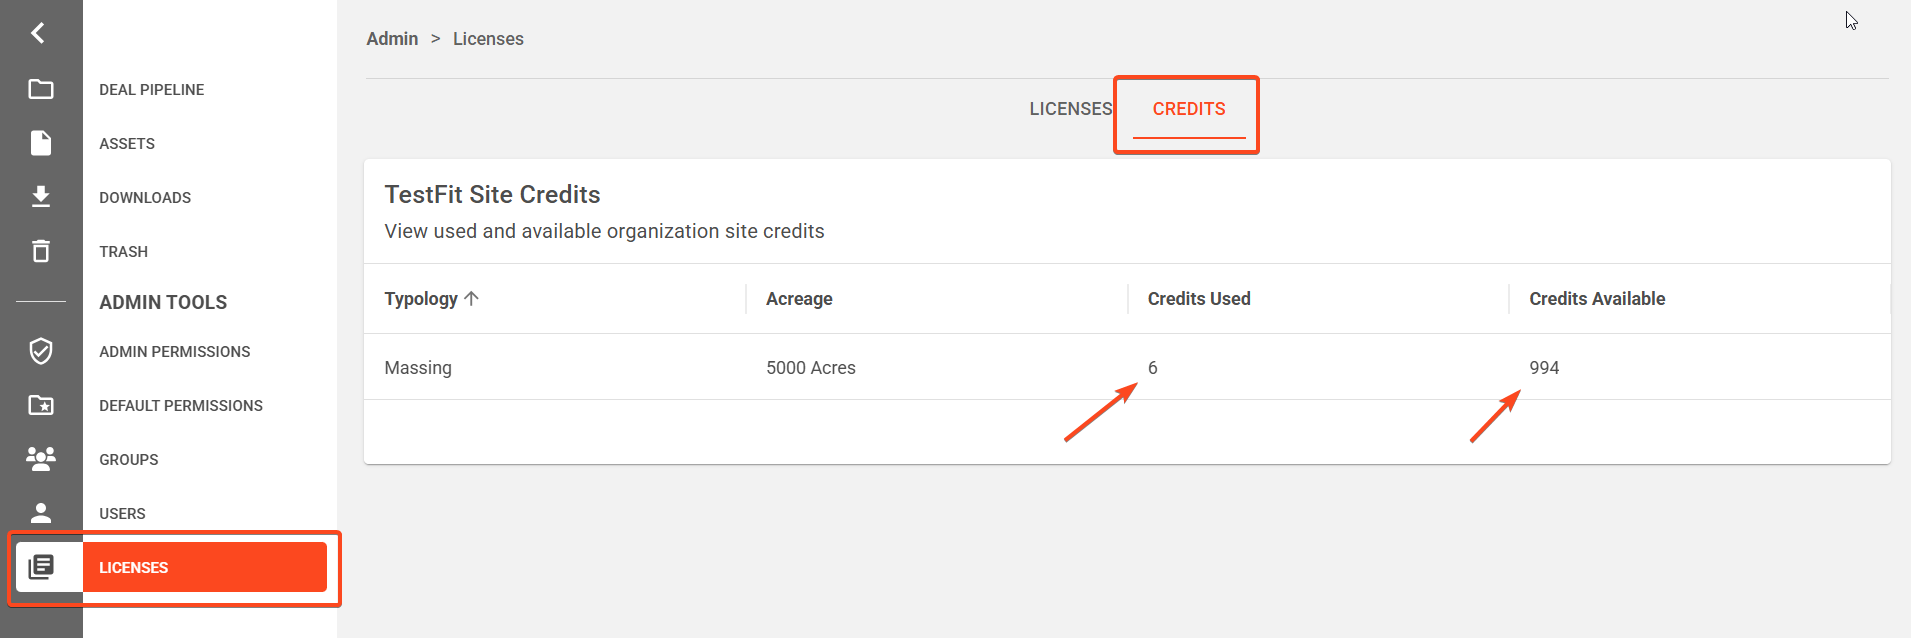Click the Licenses stacked-pages icon

tap(41, 567)
